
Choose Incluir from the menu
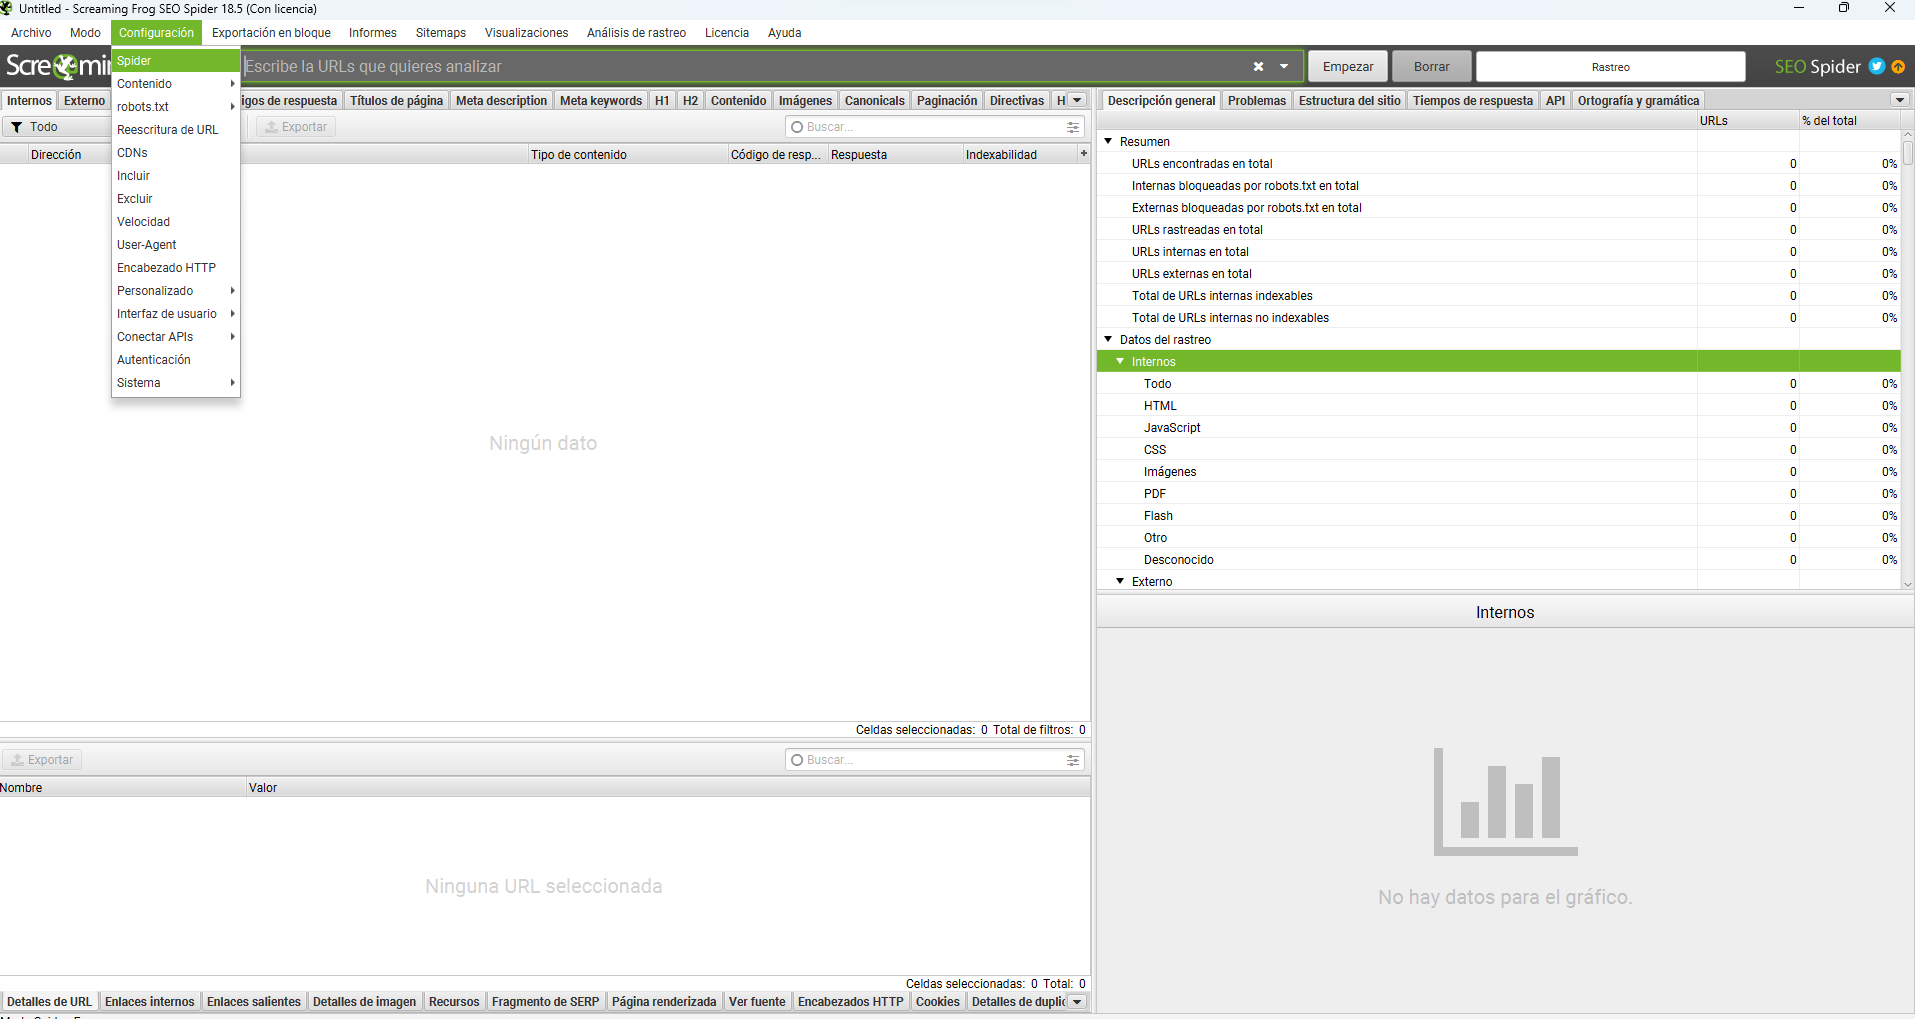(x=176, y=176)
